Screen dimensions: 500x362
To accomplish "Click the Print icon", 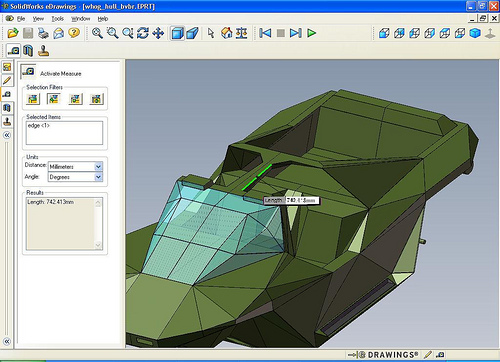I will click(x=43, y=33).
